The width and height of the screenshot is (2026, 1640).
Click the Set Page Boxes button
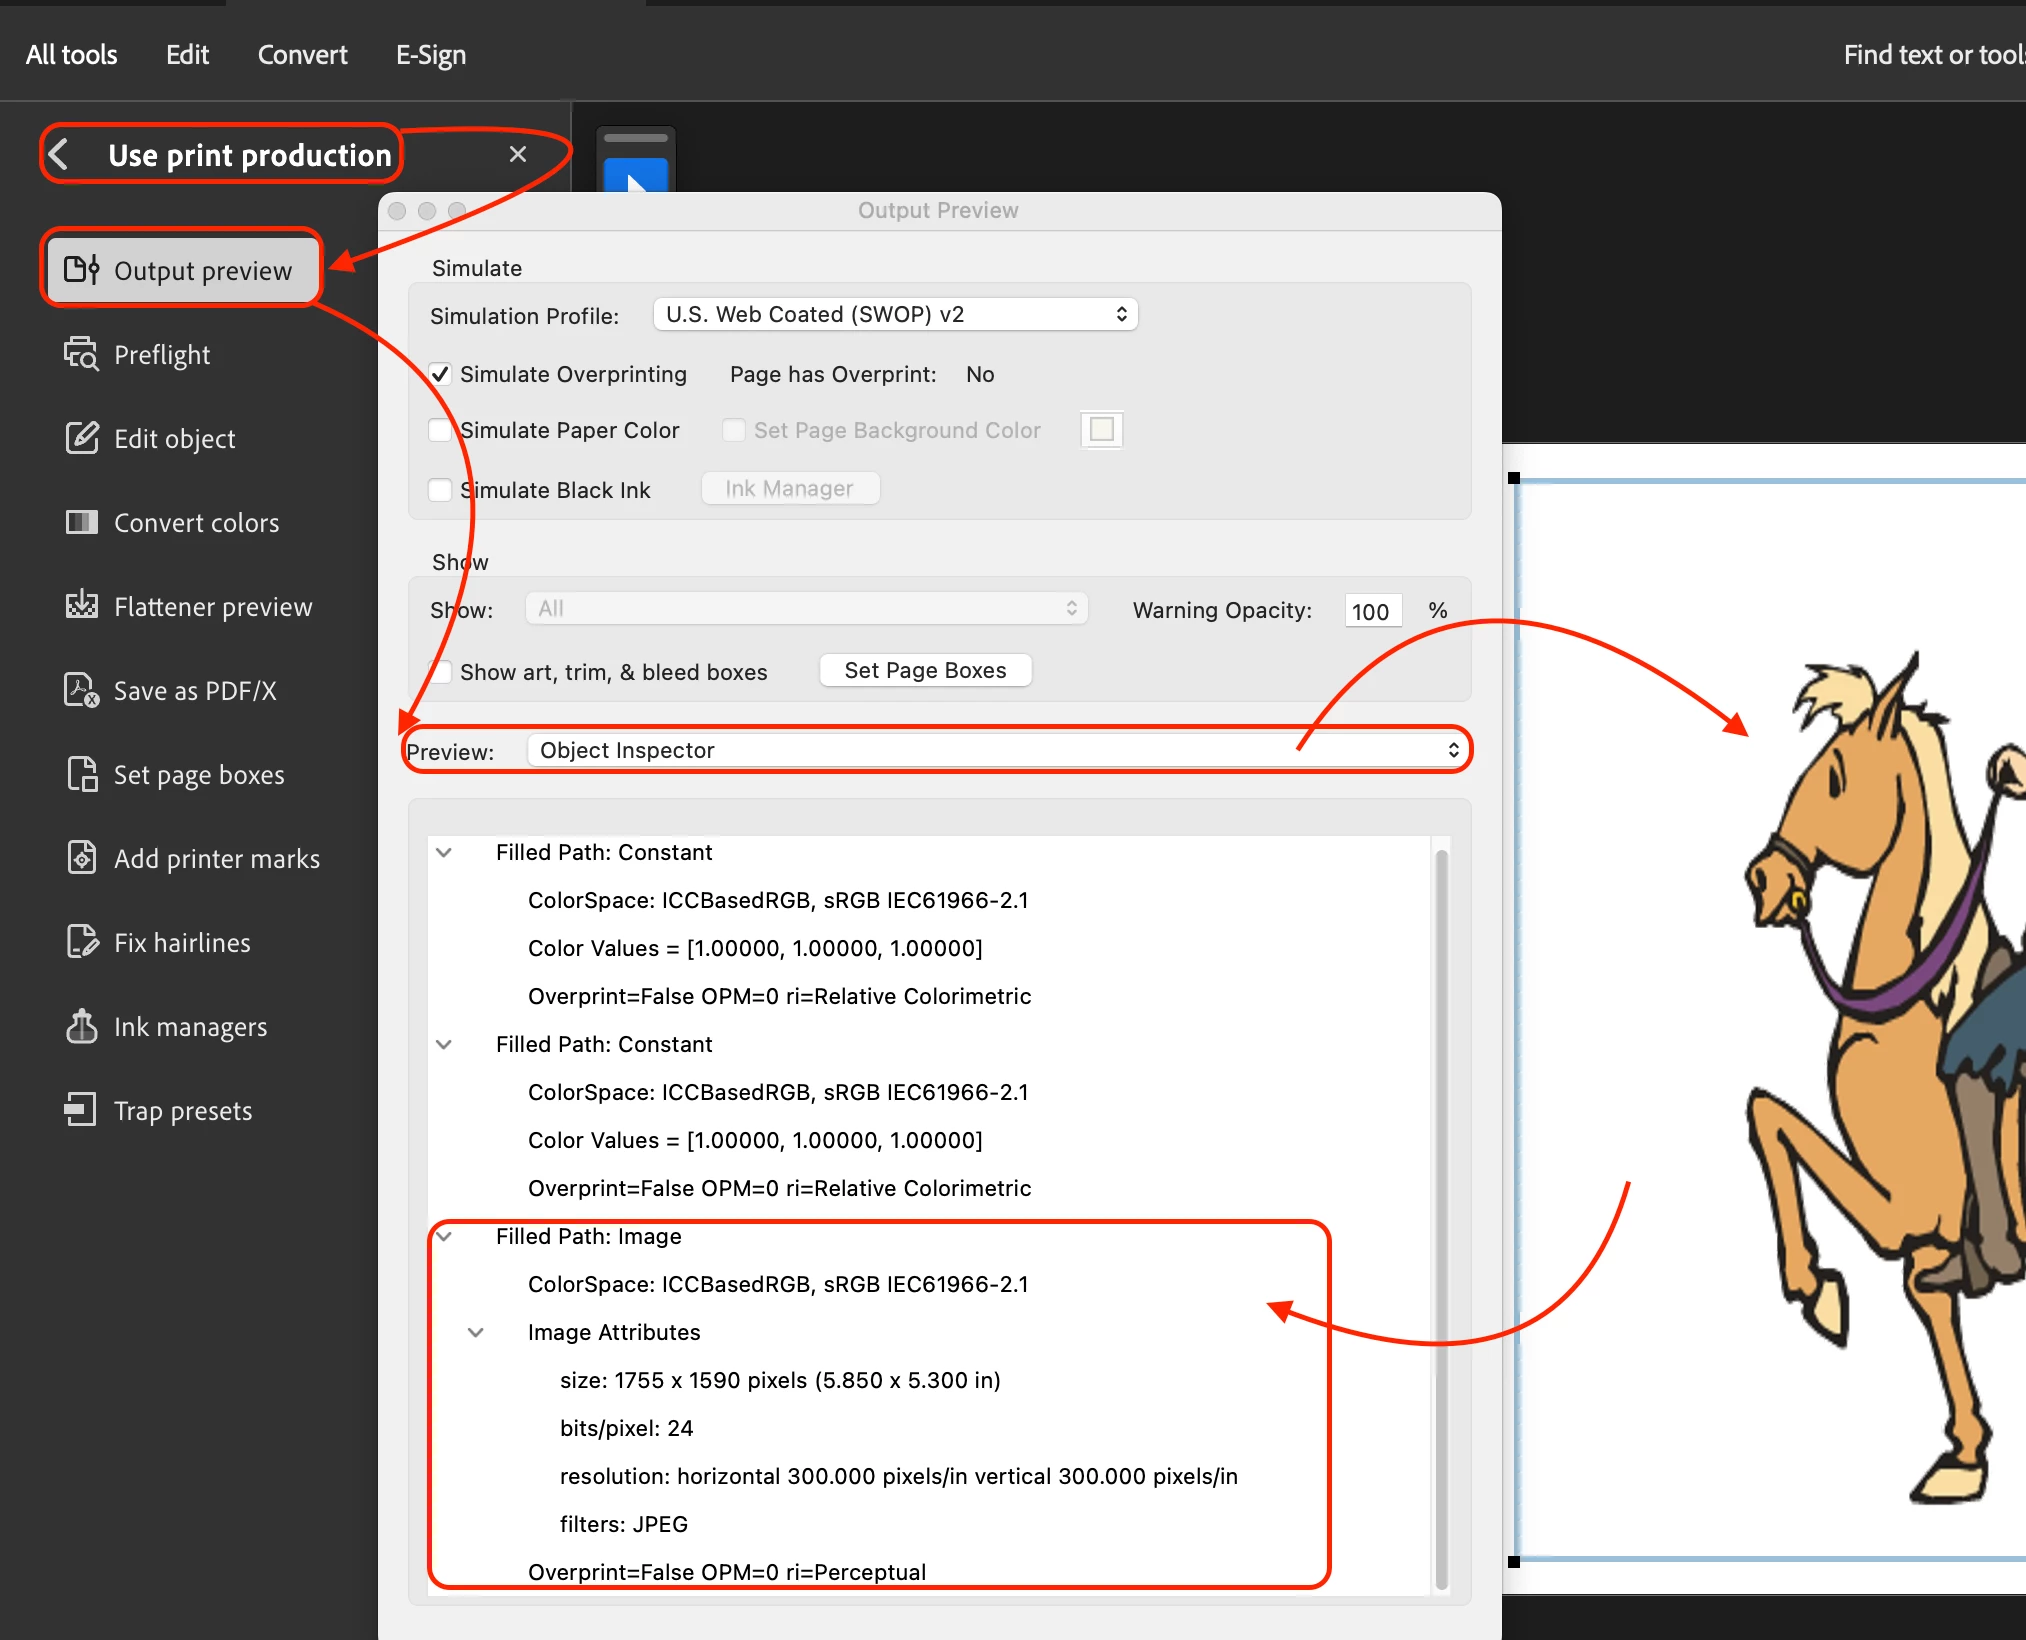925,670
